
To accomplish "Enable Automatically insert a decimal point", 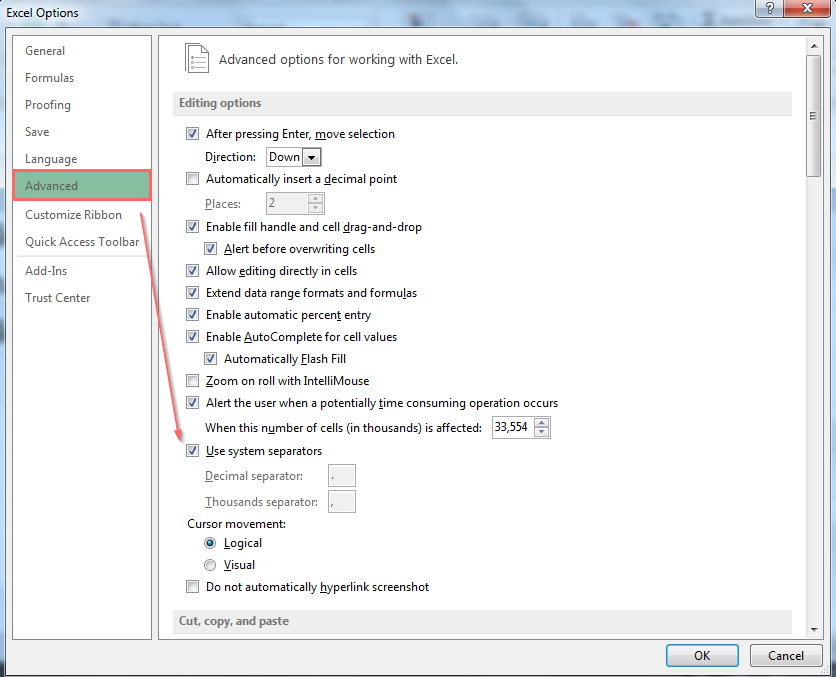I will [x=193, y=179].
